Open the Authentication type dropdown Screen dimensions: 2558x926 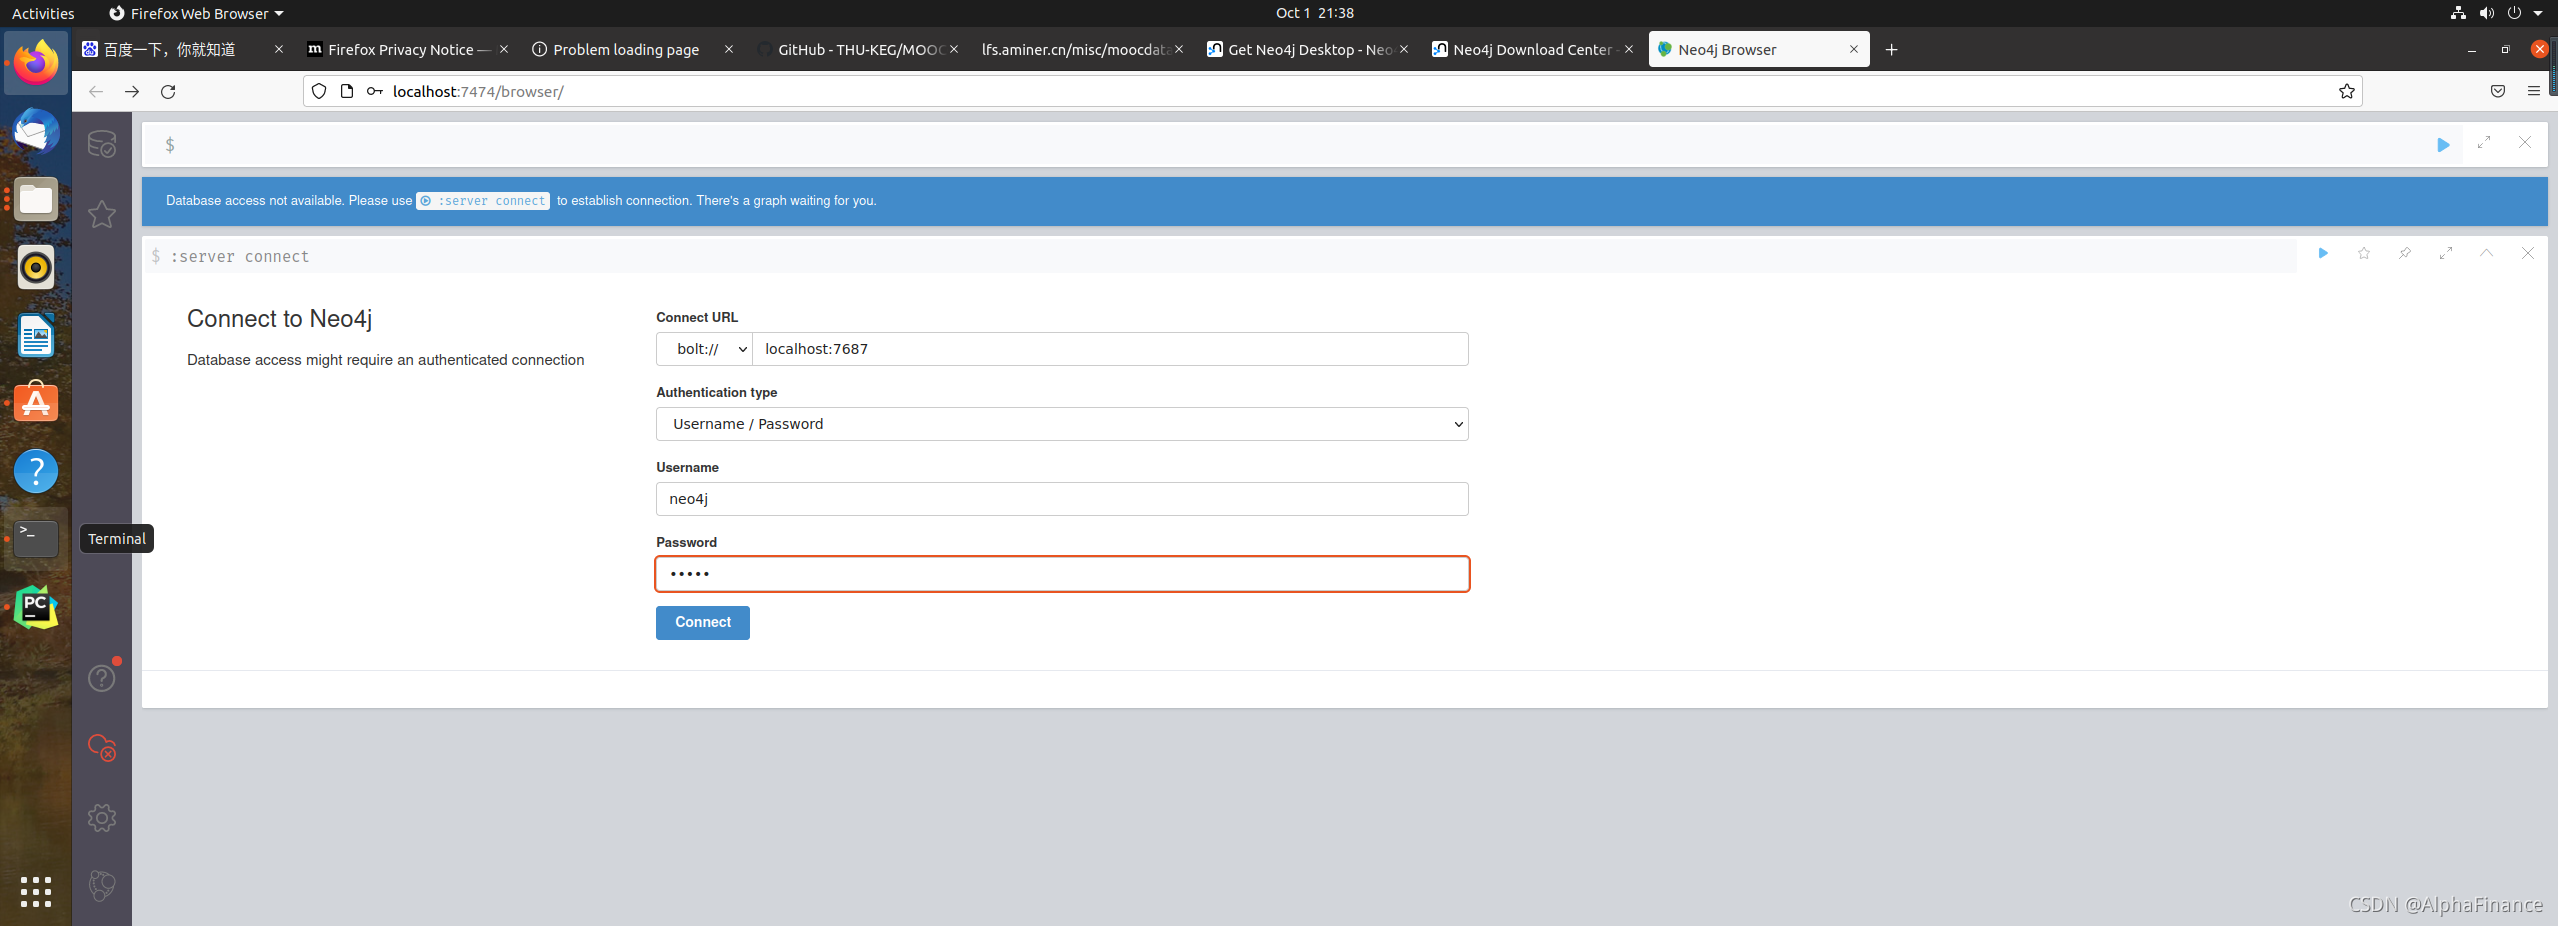pyautogui.click(x=1062, y=424)
